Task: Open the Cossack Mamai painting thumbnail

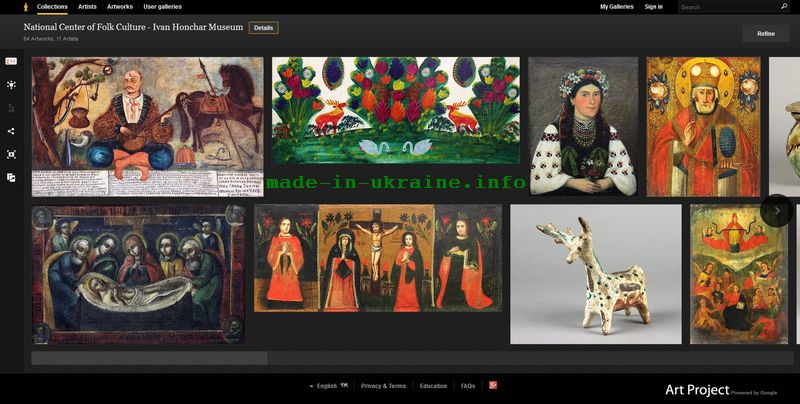Action: [147, 127]
